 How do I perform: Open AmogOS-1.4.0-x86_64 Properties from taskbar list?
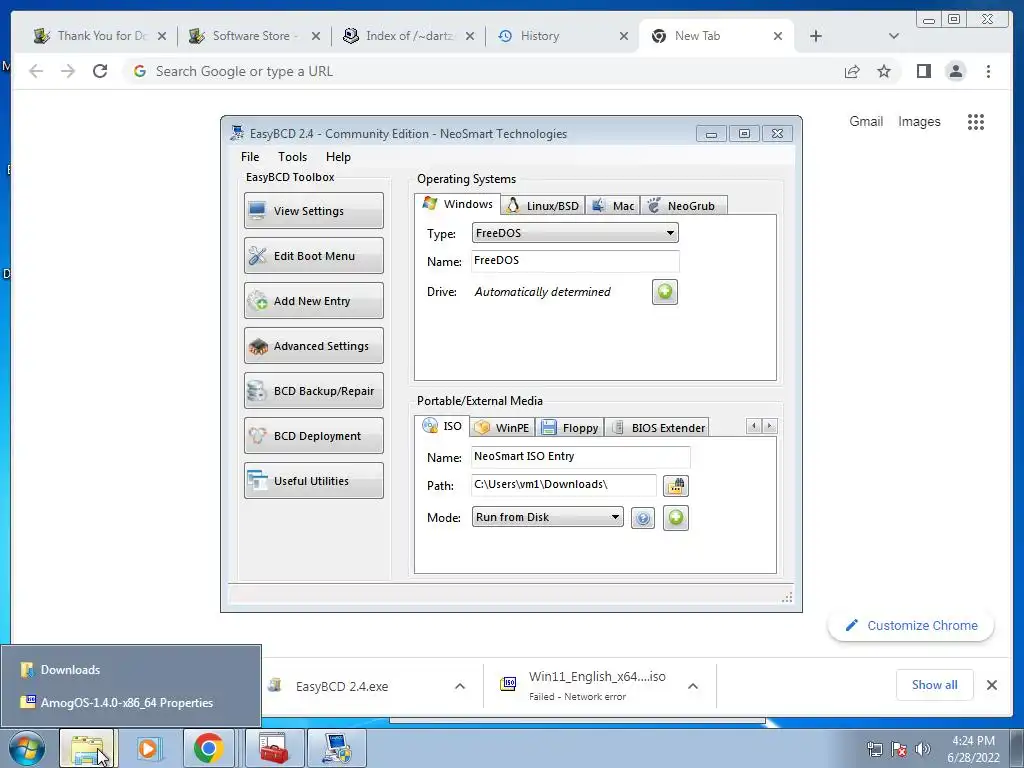point(131,703)
